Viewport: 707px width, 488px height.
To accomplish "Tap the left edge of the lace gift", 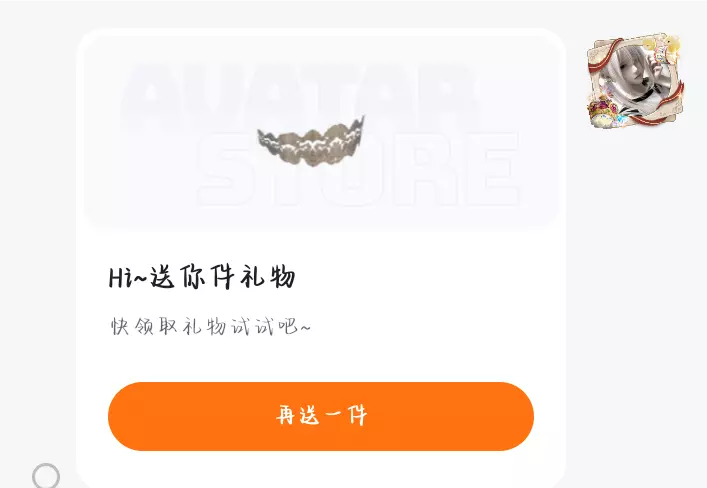I will tap(262, 139).
